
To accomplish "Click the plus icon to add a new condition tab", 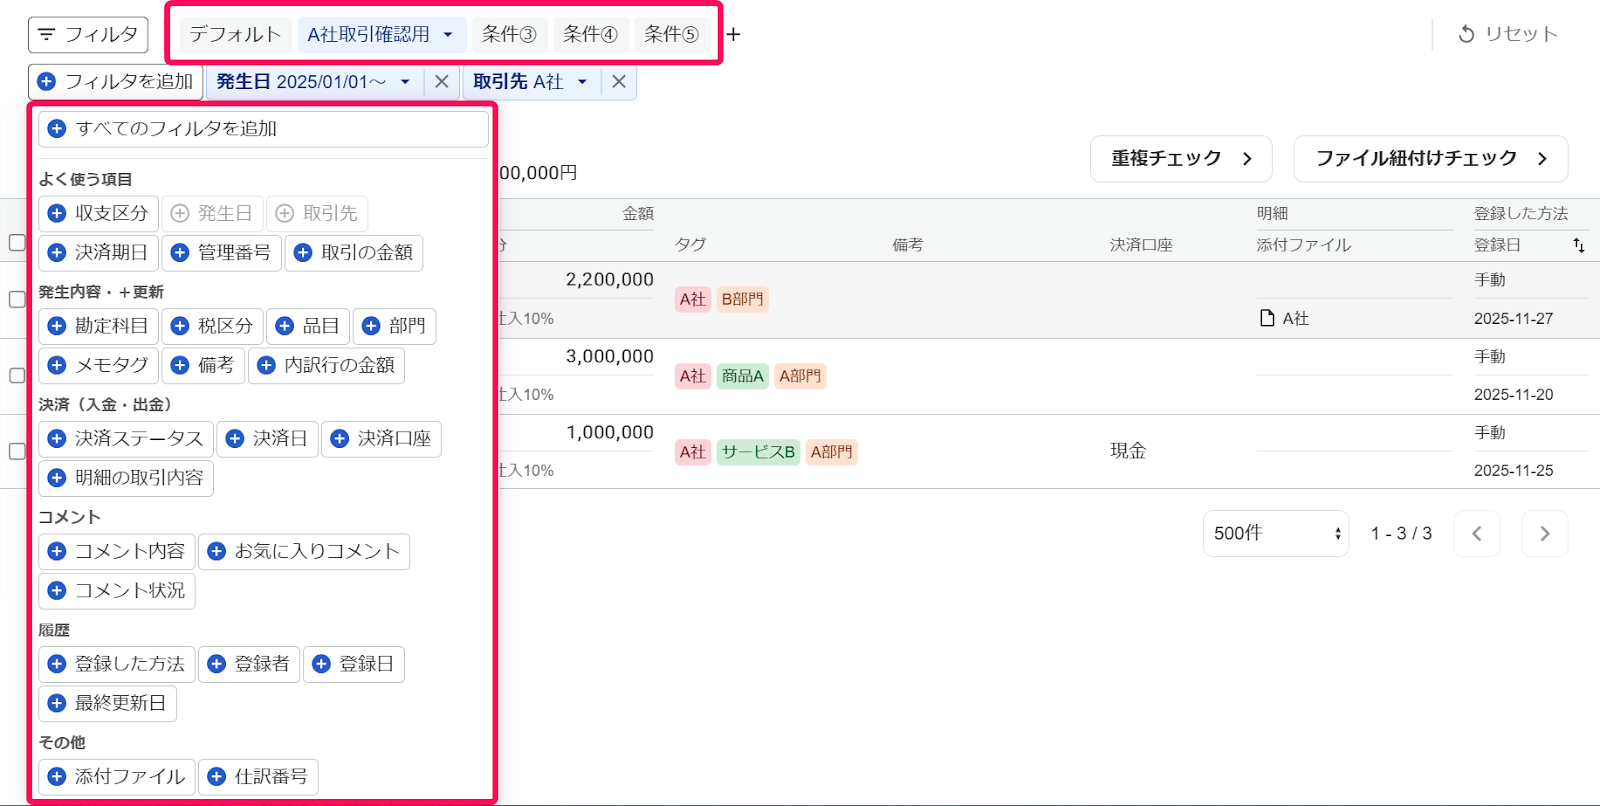I will coord(733,35).
